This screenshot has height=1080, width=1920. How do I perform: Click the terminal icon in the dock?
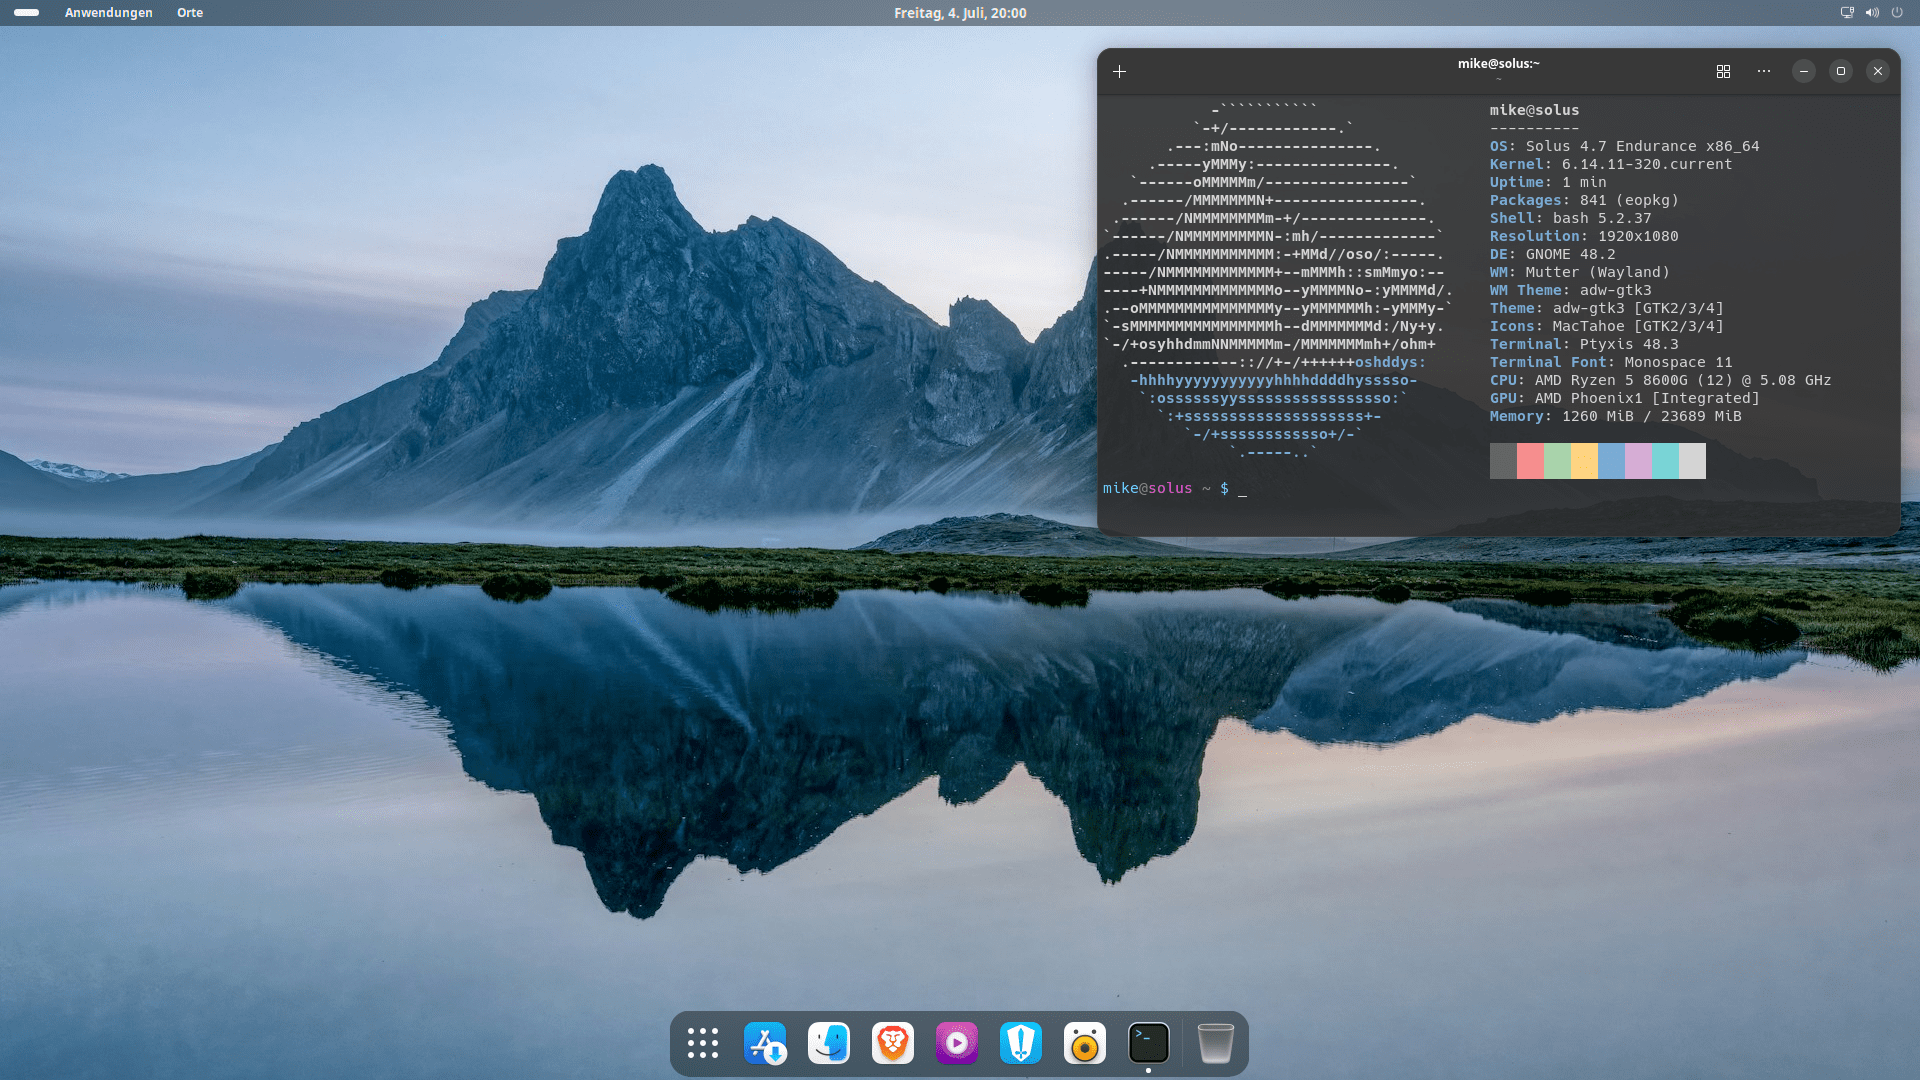(x=1149, y=1043)
